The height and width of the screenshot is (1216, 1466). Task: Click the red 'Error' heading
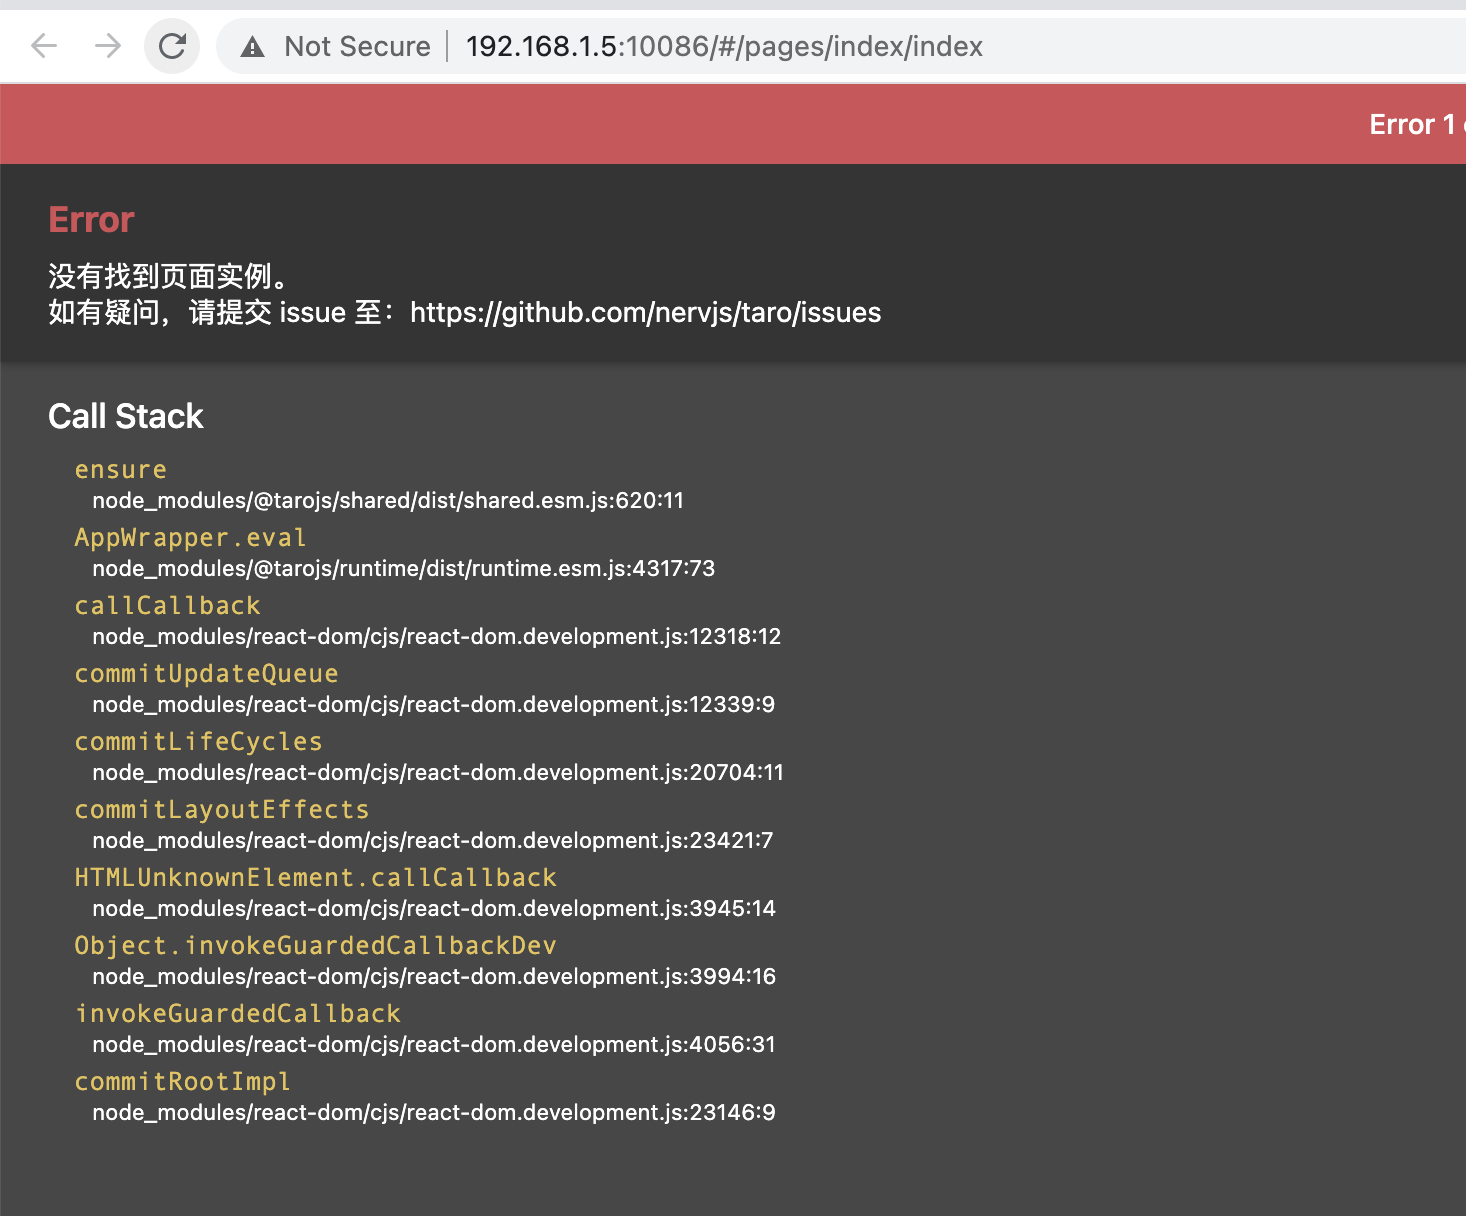pos(91,220)
